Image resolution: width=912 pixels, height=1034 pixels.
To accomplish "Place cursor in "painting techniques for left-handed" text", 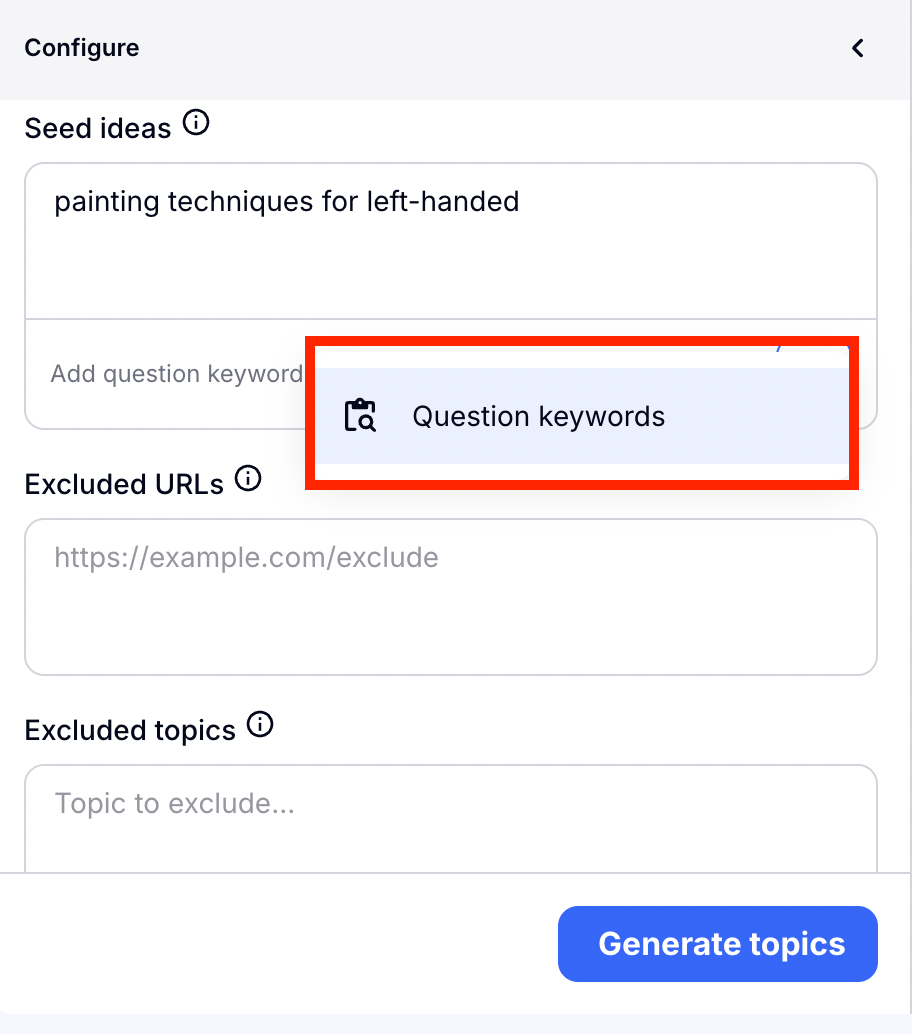I will pos(286,202).
